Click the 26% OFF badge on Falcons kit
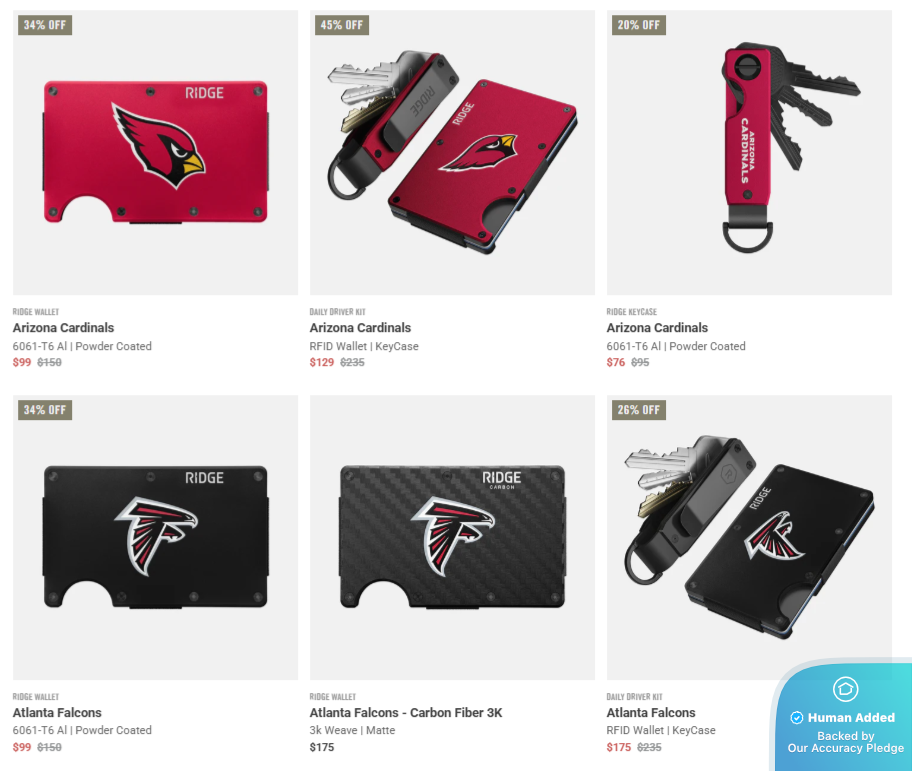Viewport: 912px width, 771px height. tap(639, 410)
